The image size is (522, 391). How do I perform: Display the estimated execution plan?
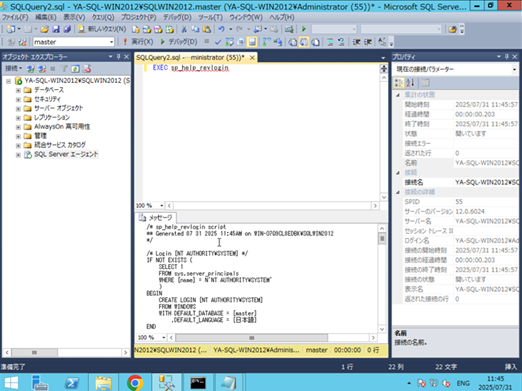coord(229,42)
